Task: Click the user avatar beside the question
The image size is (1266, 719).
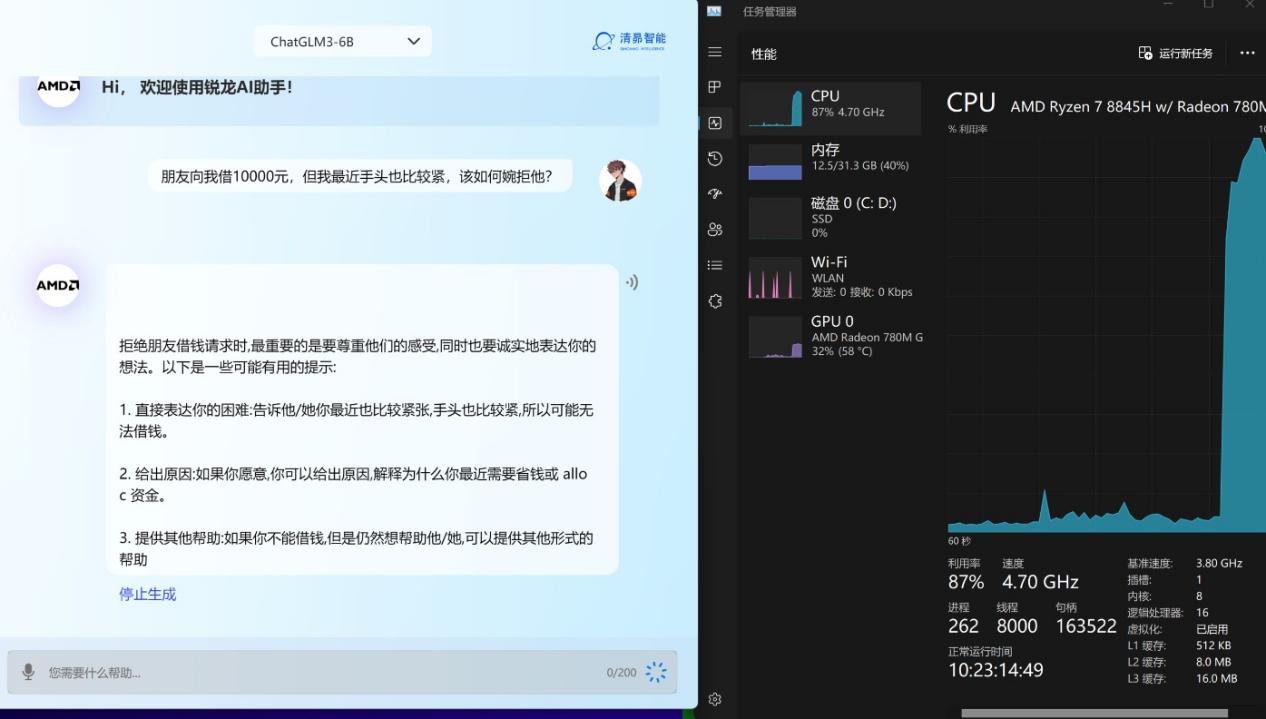Action: (620, 180)
